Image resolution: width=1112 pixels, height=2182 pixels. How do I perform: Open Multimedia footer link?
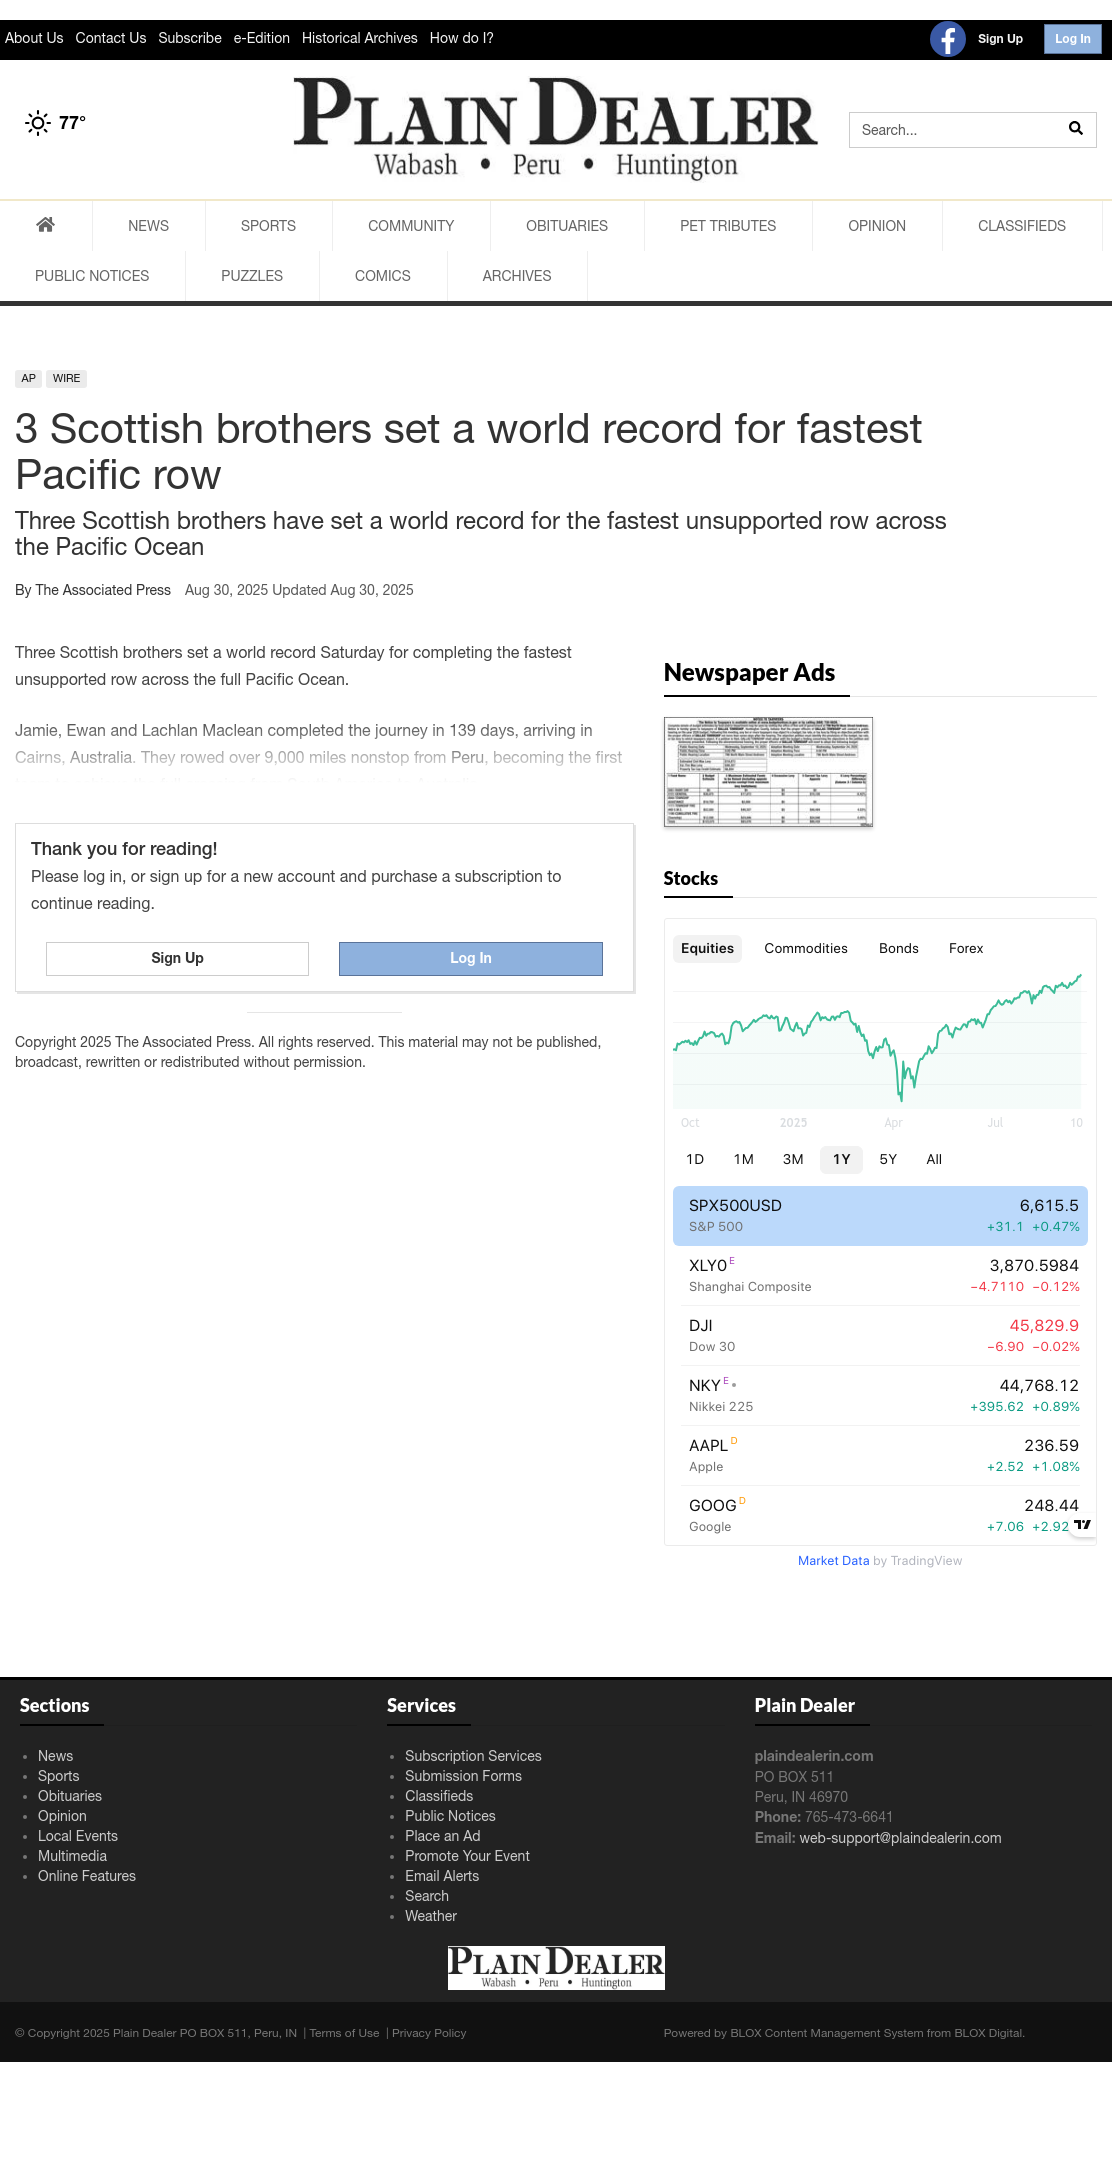tap(72, 1856)
